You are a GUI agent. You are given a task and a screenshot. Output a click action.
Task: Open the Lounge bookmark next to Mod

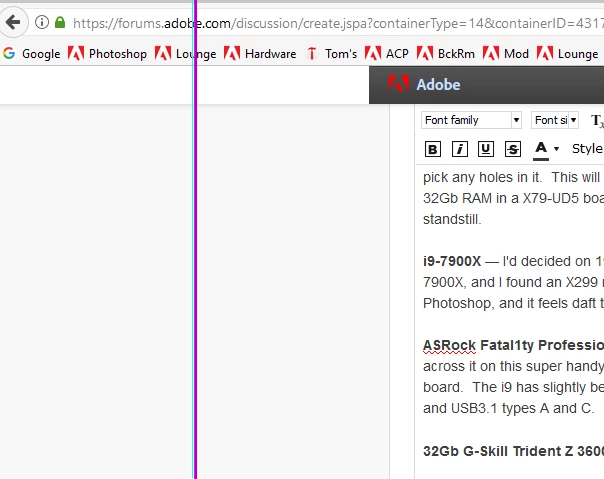[x=567, y=54]
